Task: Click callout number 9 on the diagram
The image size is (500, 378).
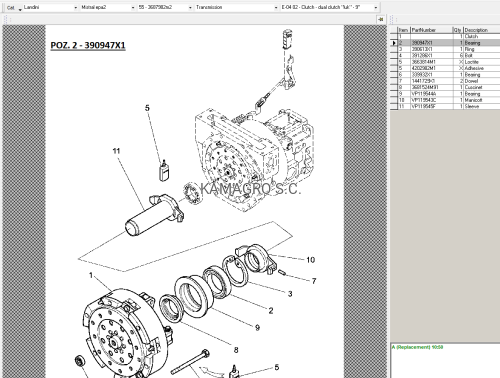Action: tap(257, 328)
